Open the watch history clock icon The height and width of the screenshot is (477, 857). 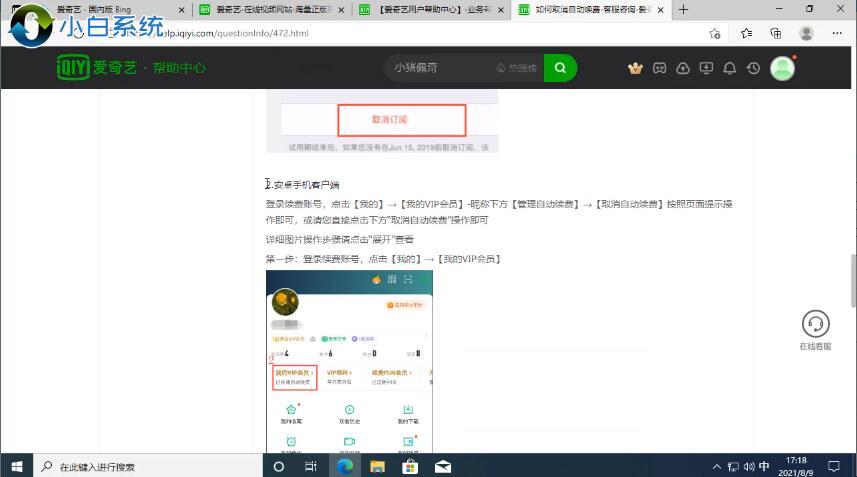coord(754,68)
